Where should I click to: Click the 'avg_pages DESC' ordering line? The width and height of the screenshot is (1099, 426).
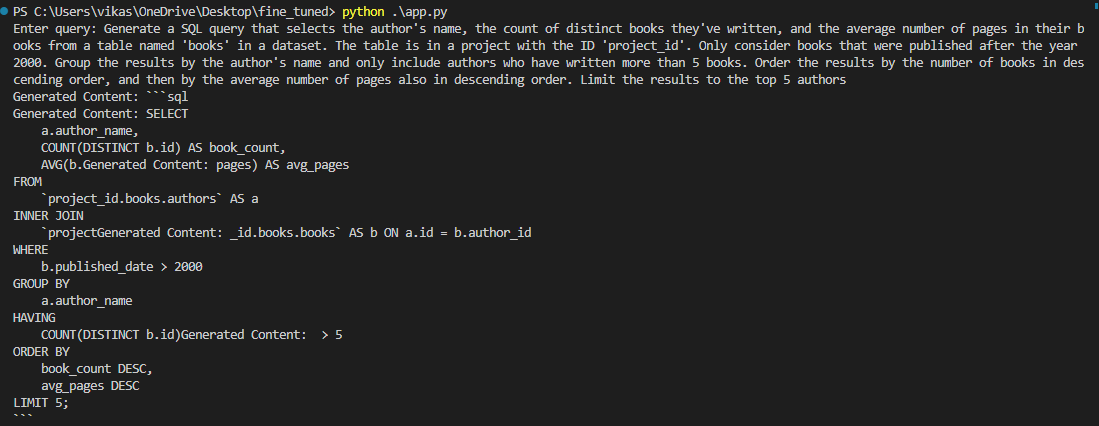(90, 385)
